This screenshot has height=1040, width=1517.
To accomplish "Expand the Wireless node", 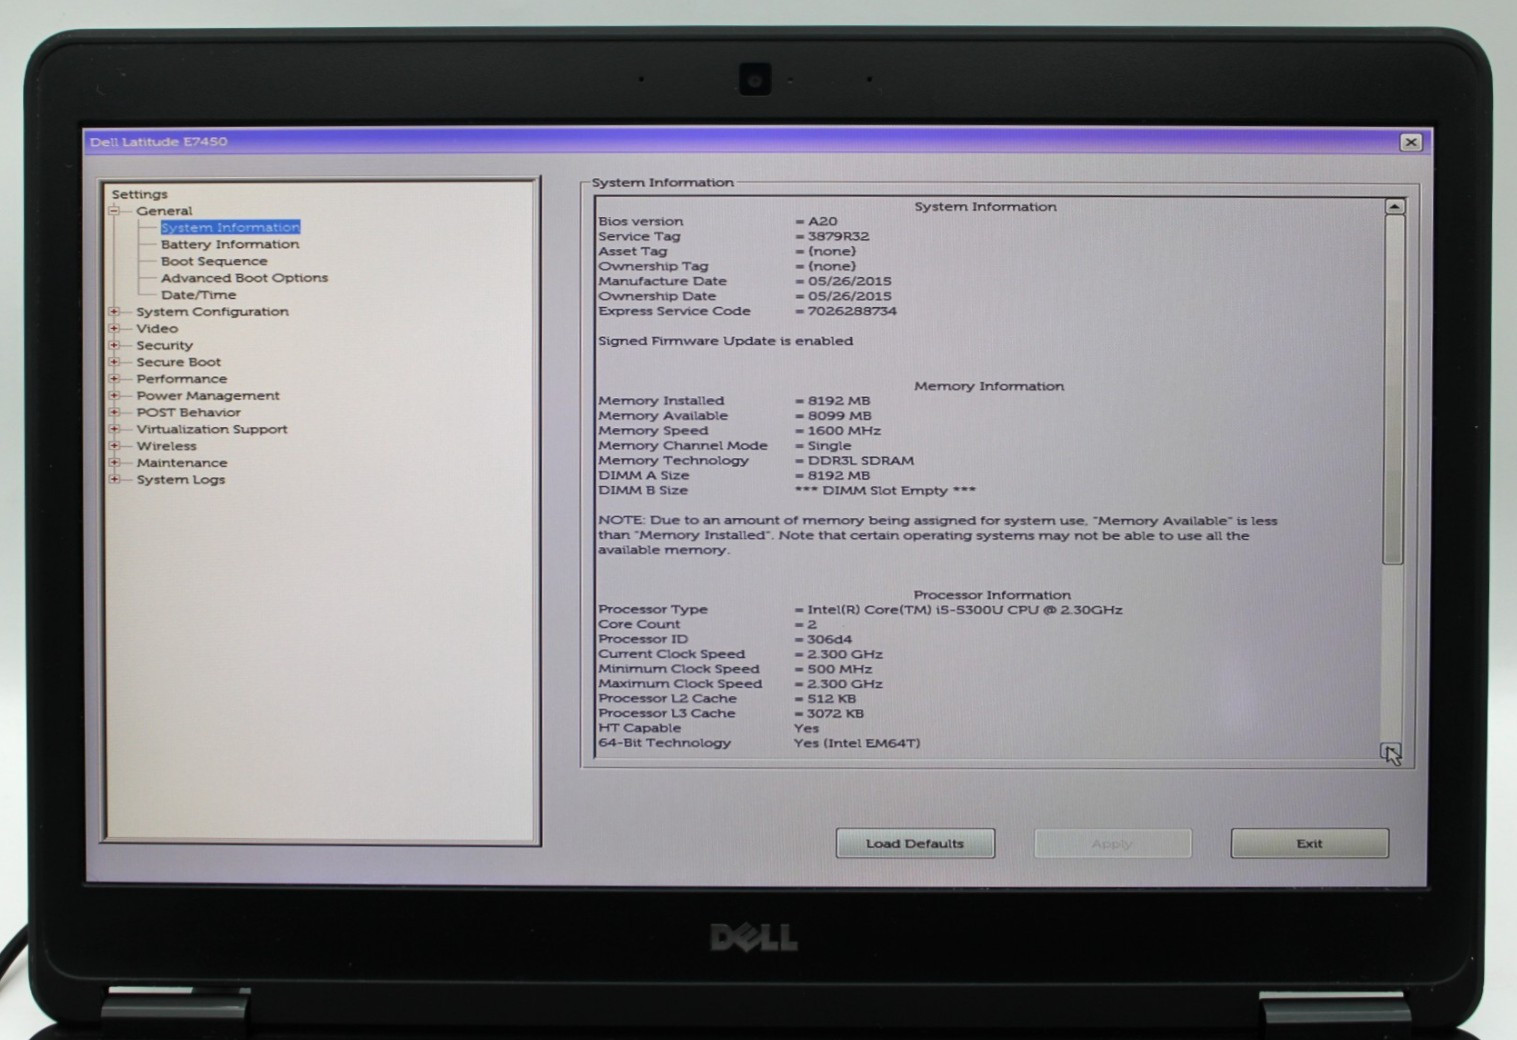I will pos(114,446).
